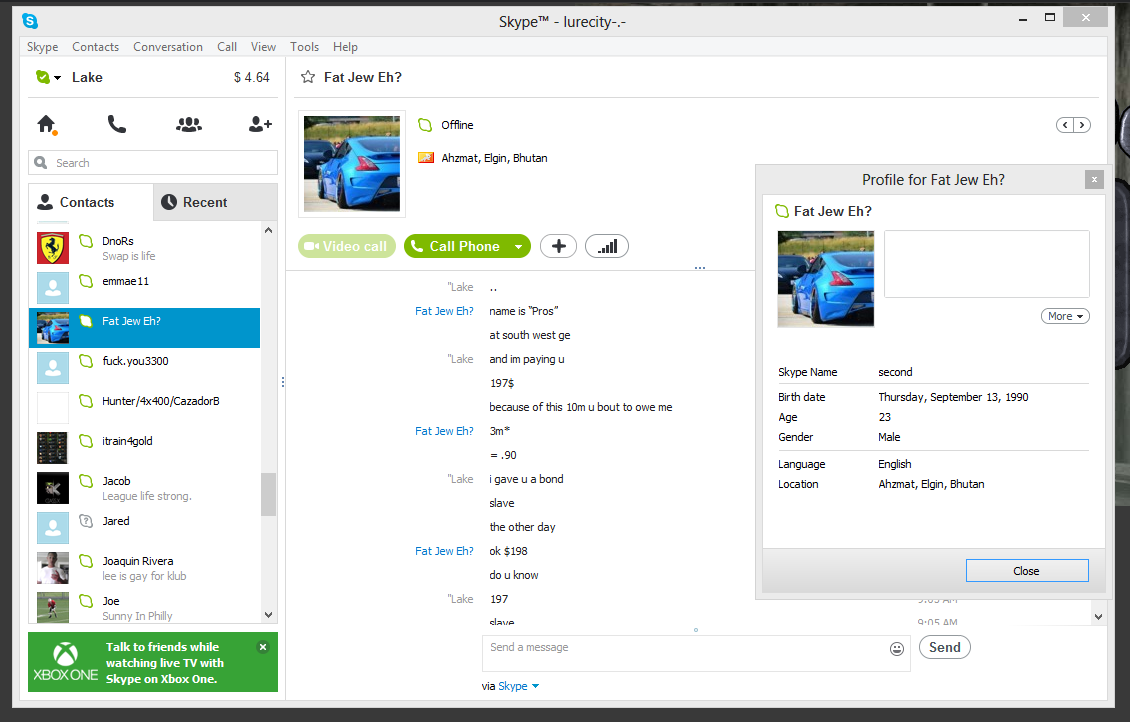Click the Xbox One logo in ad

point(66,662)
